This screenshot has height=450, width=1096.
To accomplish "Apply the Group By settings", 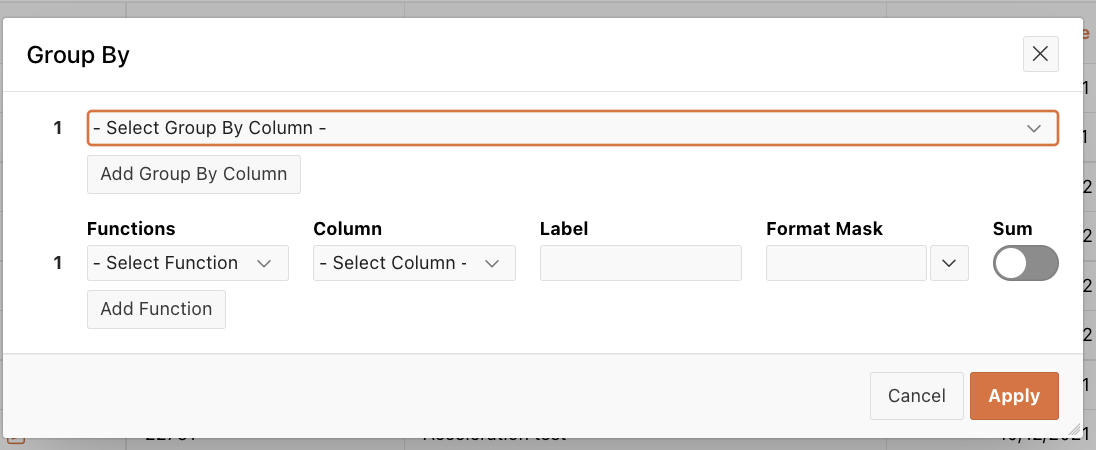I will click(x=1014, y=396).
